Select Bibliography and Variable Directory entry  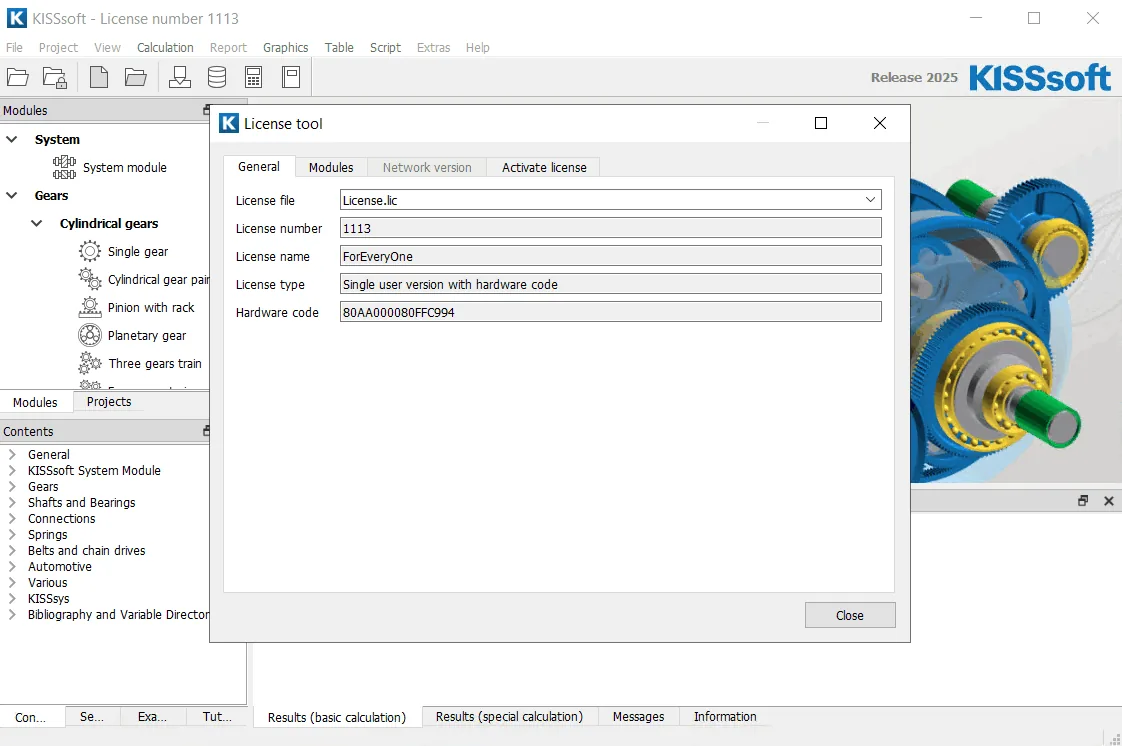[118, 614]
